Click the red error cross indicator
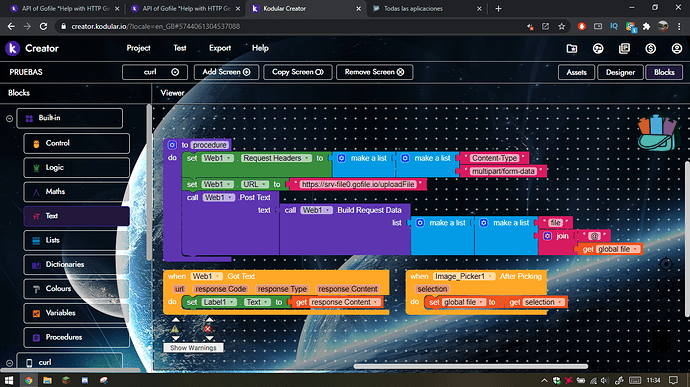This screenshot has height=387, width=690. pyautogui.click(x=208, y=329)
